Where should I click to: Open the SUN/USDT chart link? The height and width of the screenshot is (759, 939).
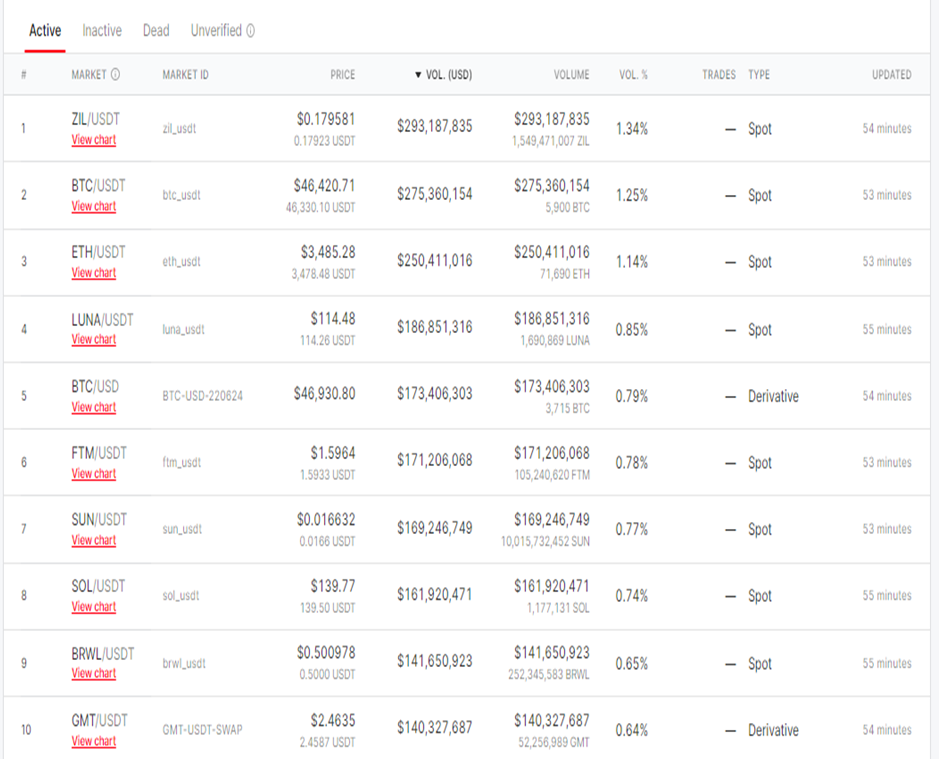(x=93, y=541)
